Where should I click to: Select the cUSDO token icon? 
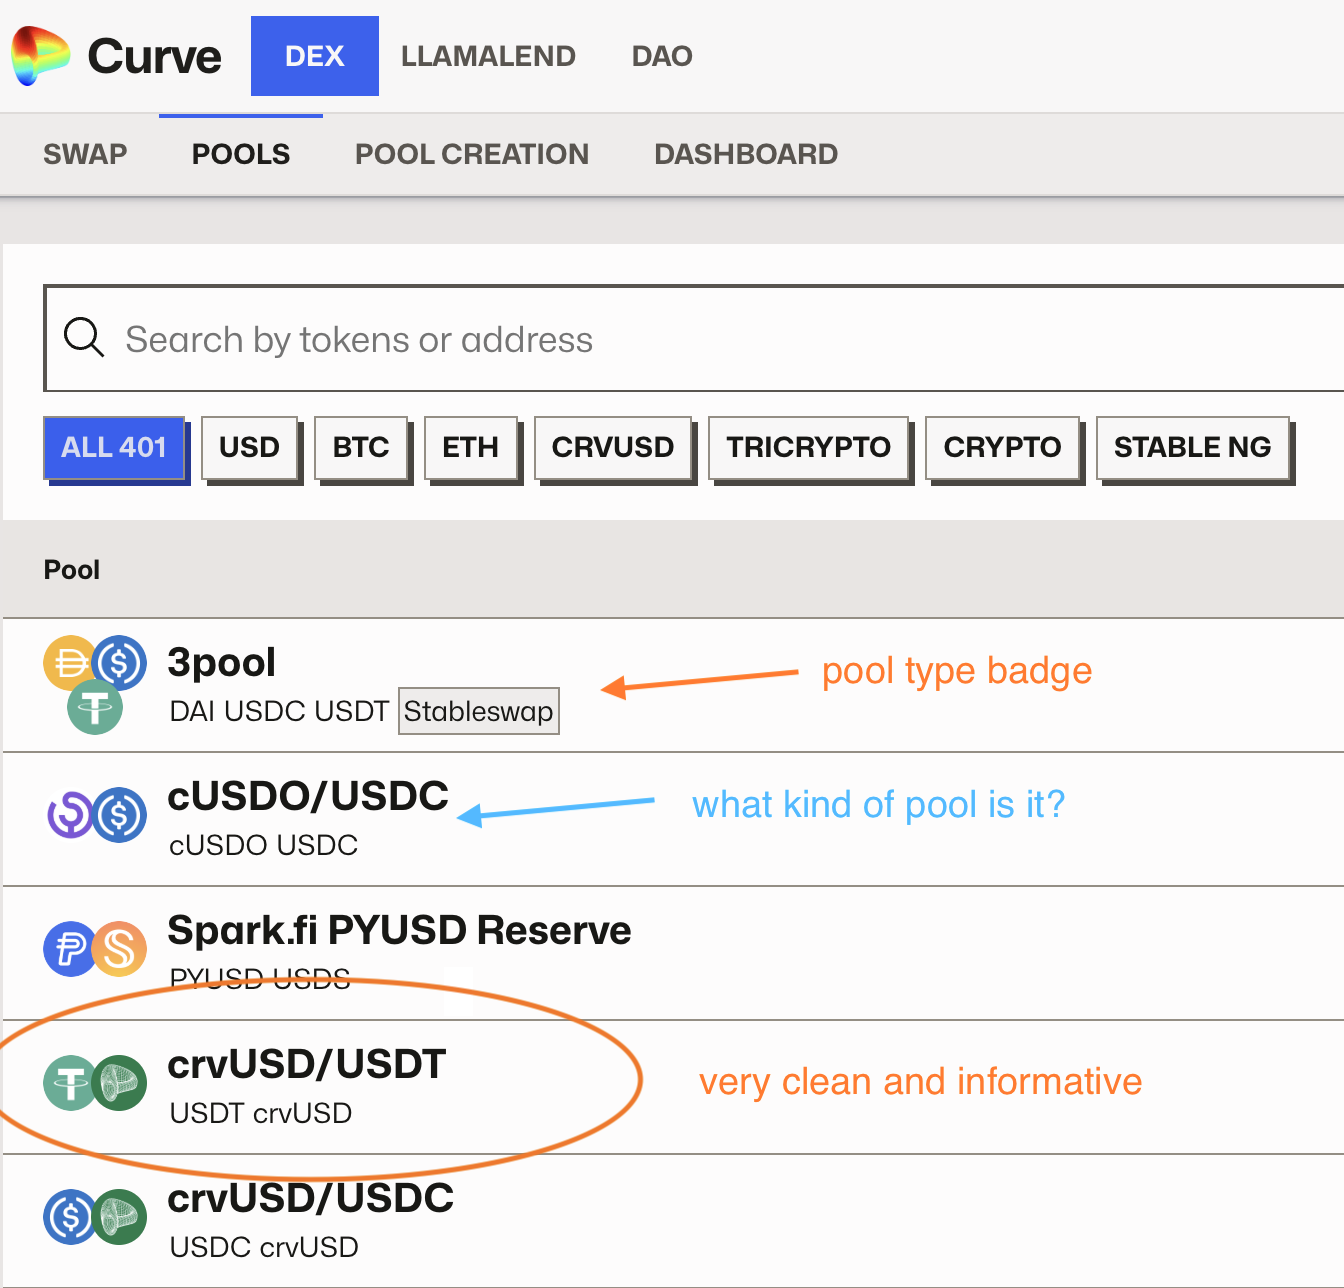68,815
